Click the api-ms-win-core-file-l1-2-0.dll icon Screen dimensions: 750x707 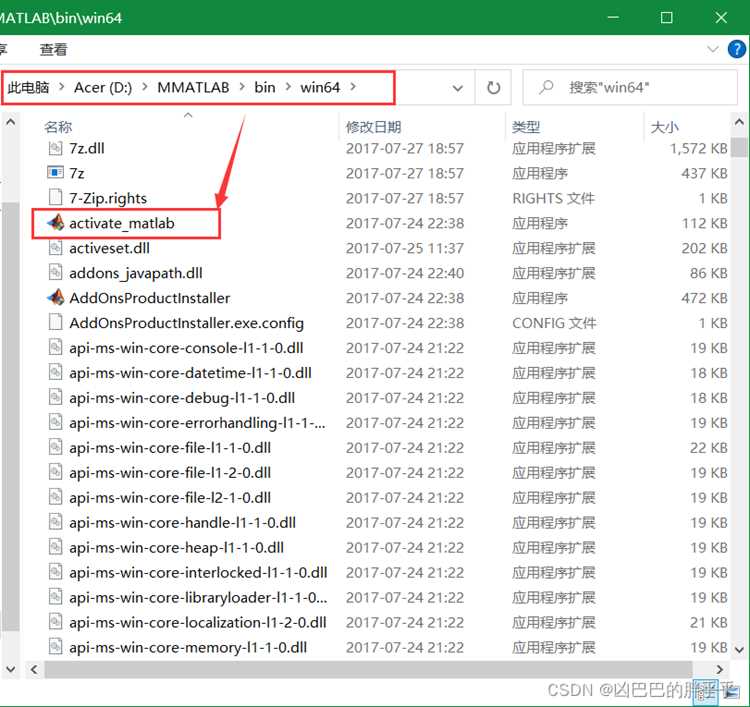point(55,472)
